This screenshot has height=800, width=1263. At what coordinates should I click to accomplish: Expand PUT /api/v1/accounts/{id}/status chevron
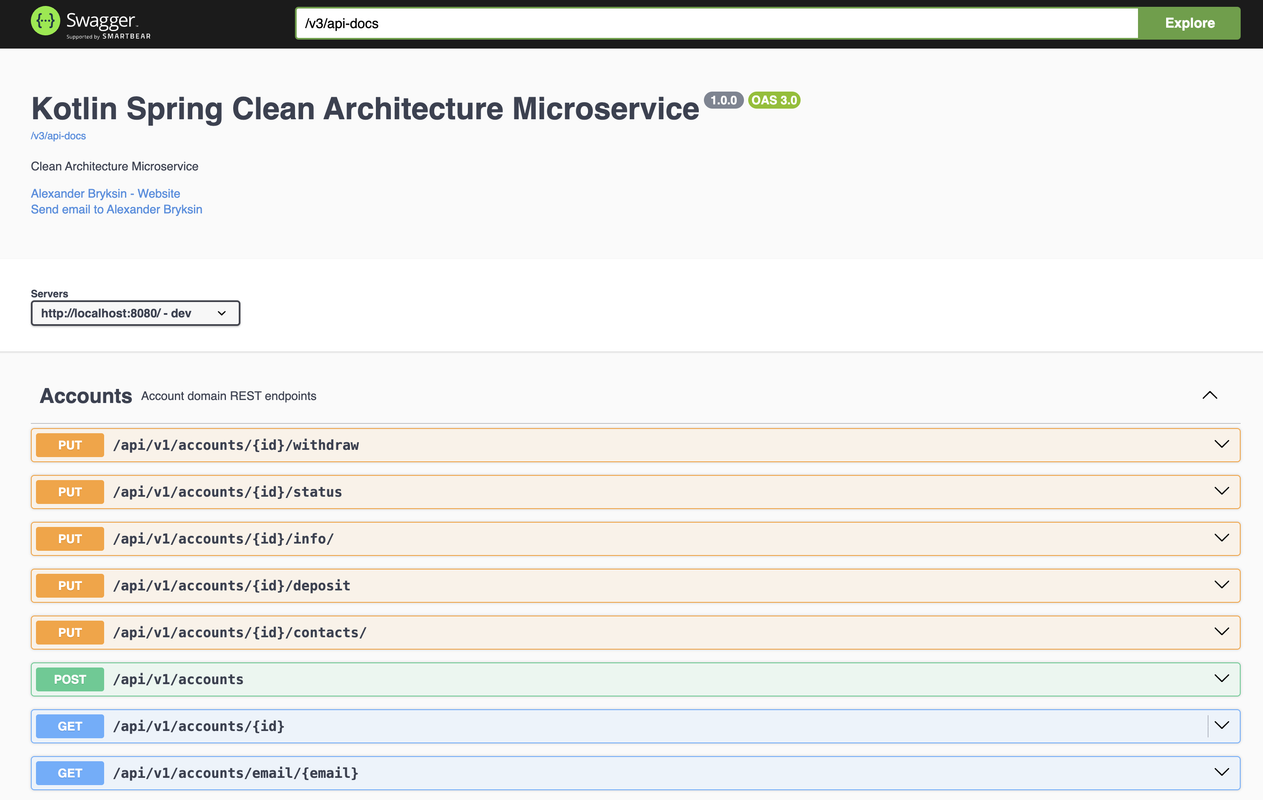click(1221, 491)
